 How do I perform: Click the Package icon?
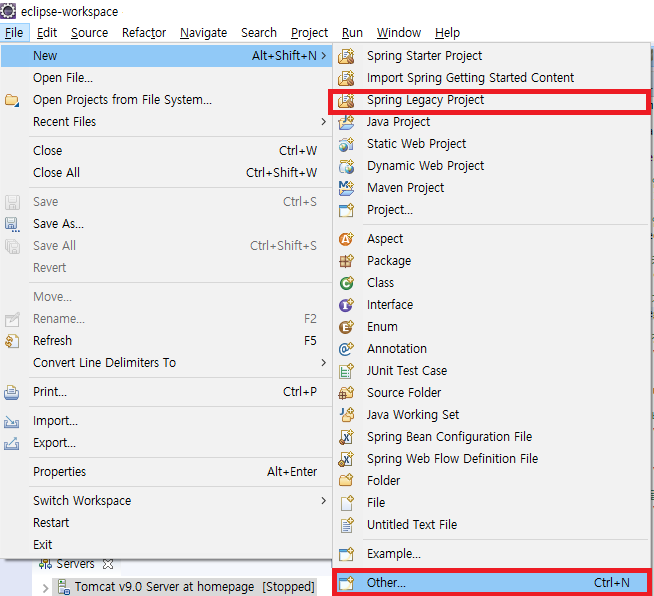346,261
